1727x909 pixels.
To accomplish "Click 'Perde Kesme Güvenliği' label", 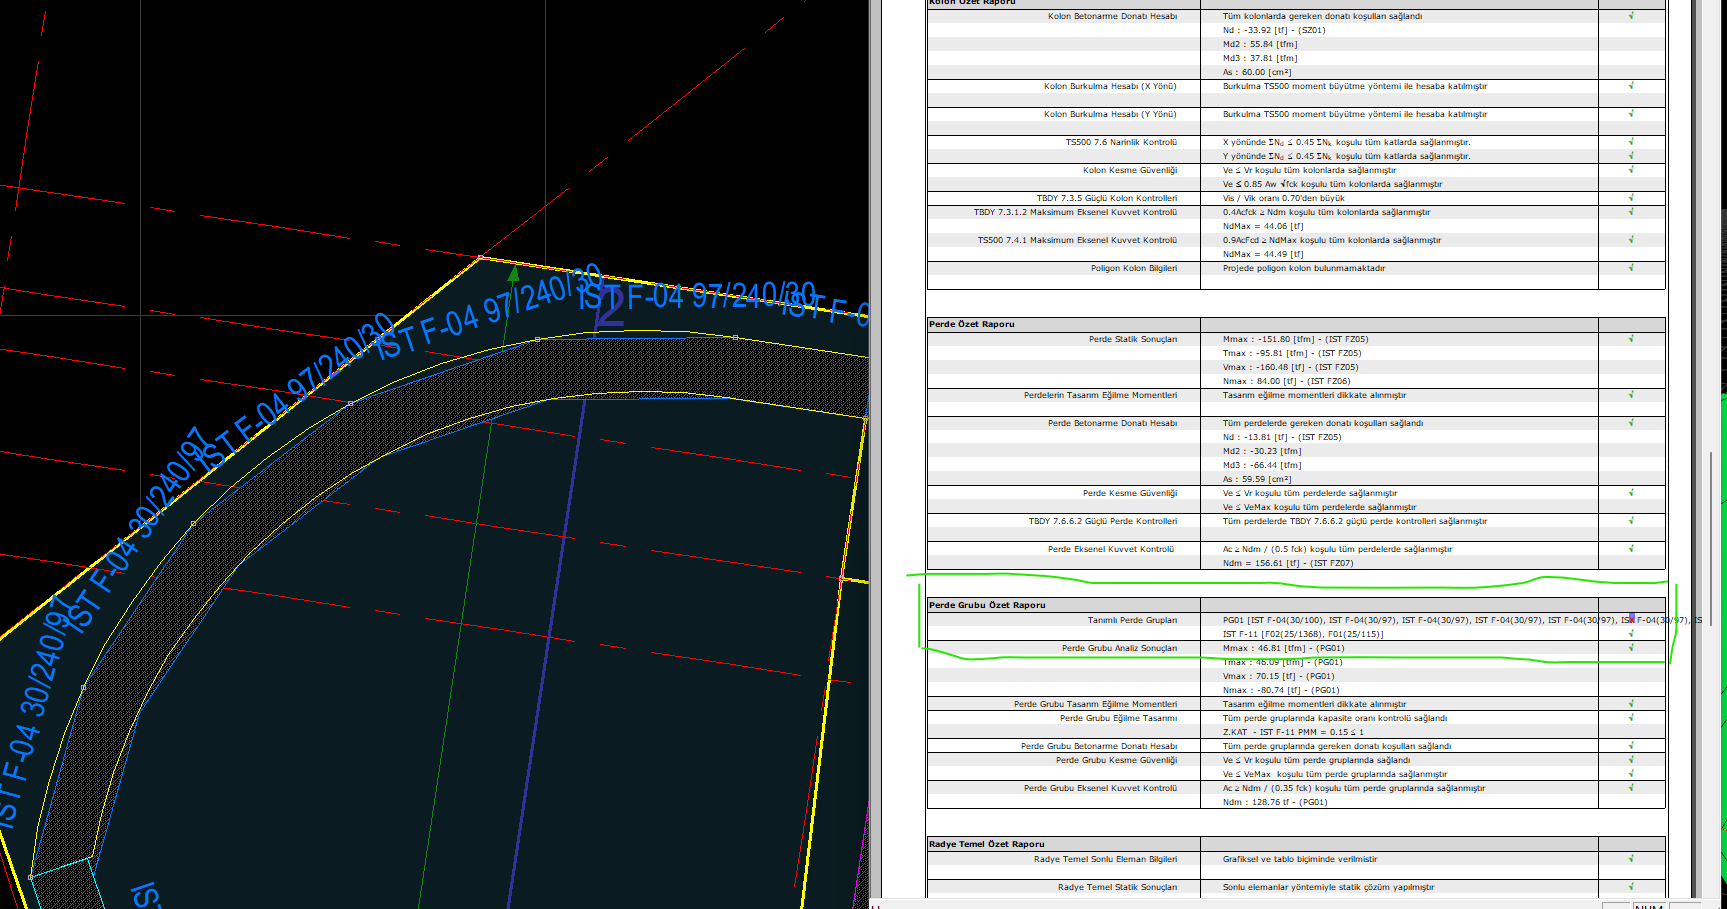I will point(1130,493).
